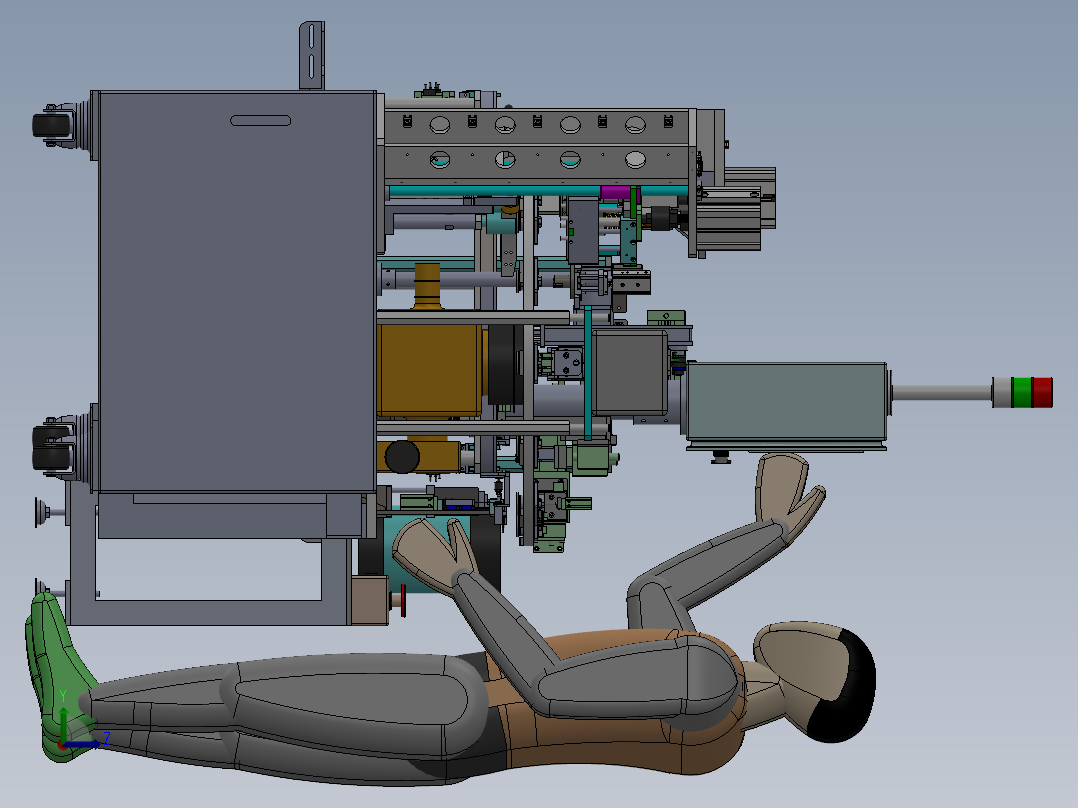Select the slotted vertical bracket on top of the cabinet
The height and width of the screenshot is (808, 1078).
pos(311,55)
